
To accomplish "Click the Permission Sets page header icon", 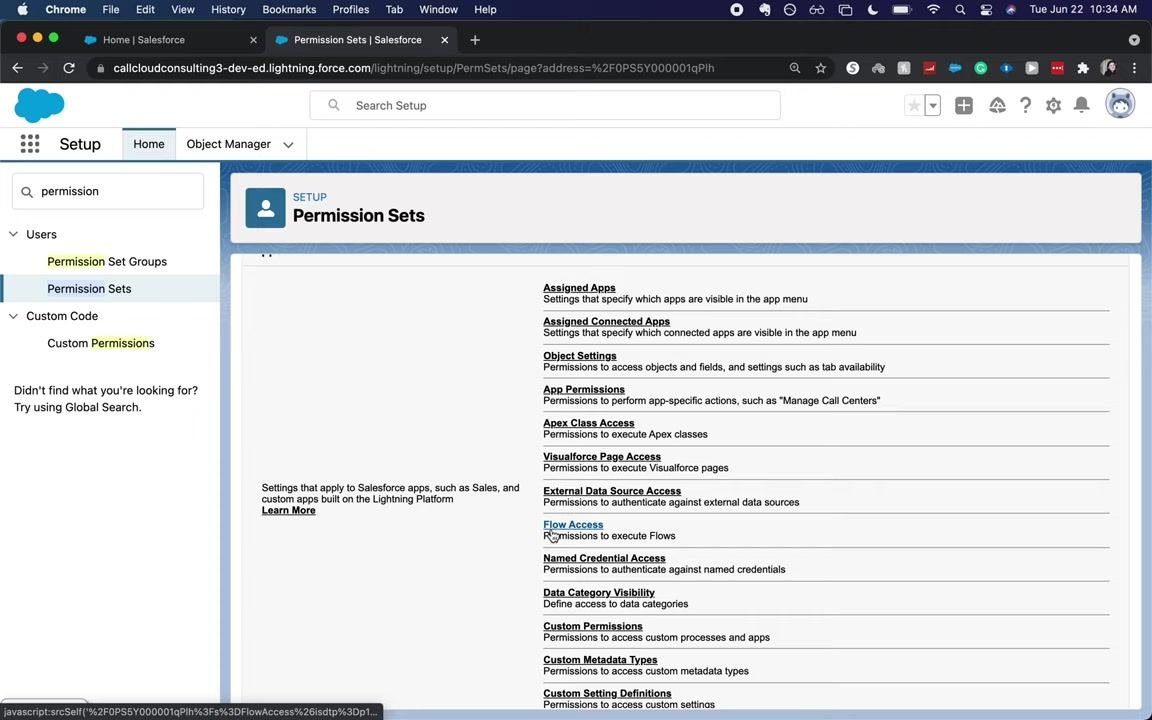I will (x=265, y=208).
